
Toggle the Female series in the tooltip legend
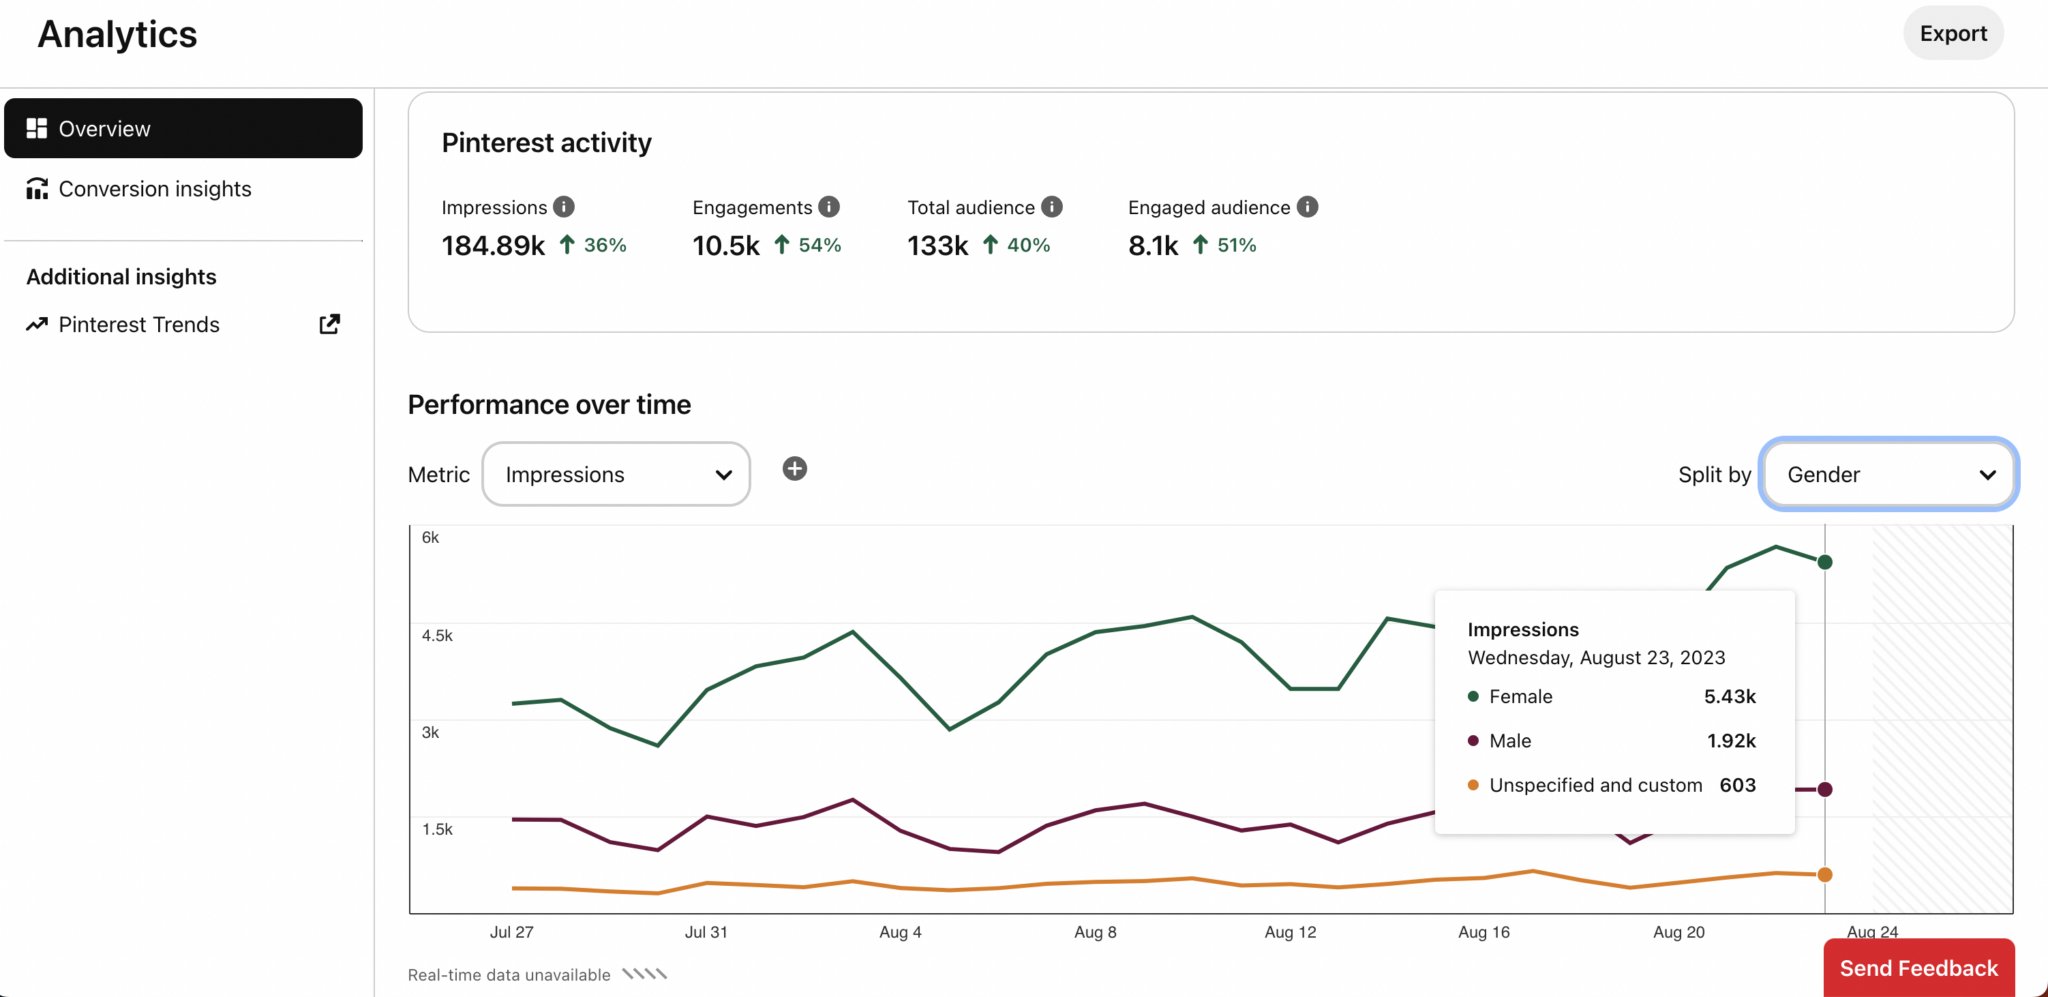[x=1520, y=696]
